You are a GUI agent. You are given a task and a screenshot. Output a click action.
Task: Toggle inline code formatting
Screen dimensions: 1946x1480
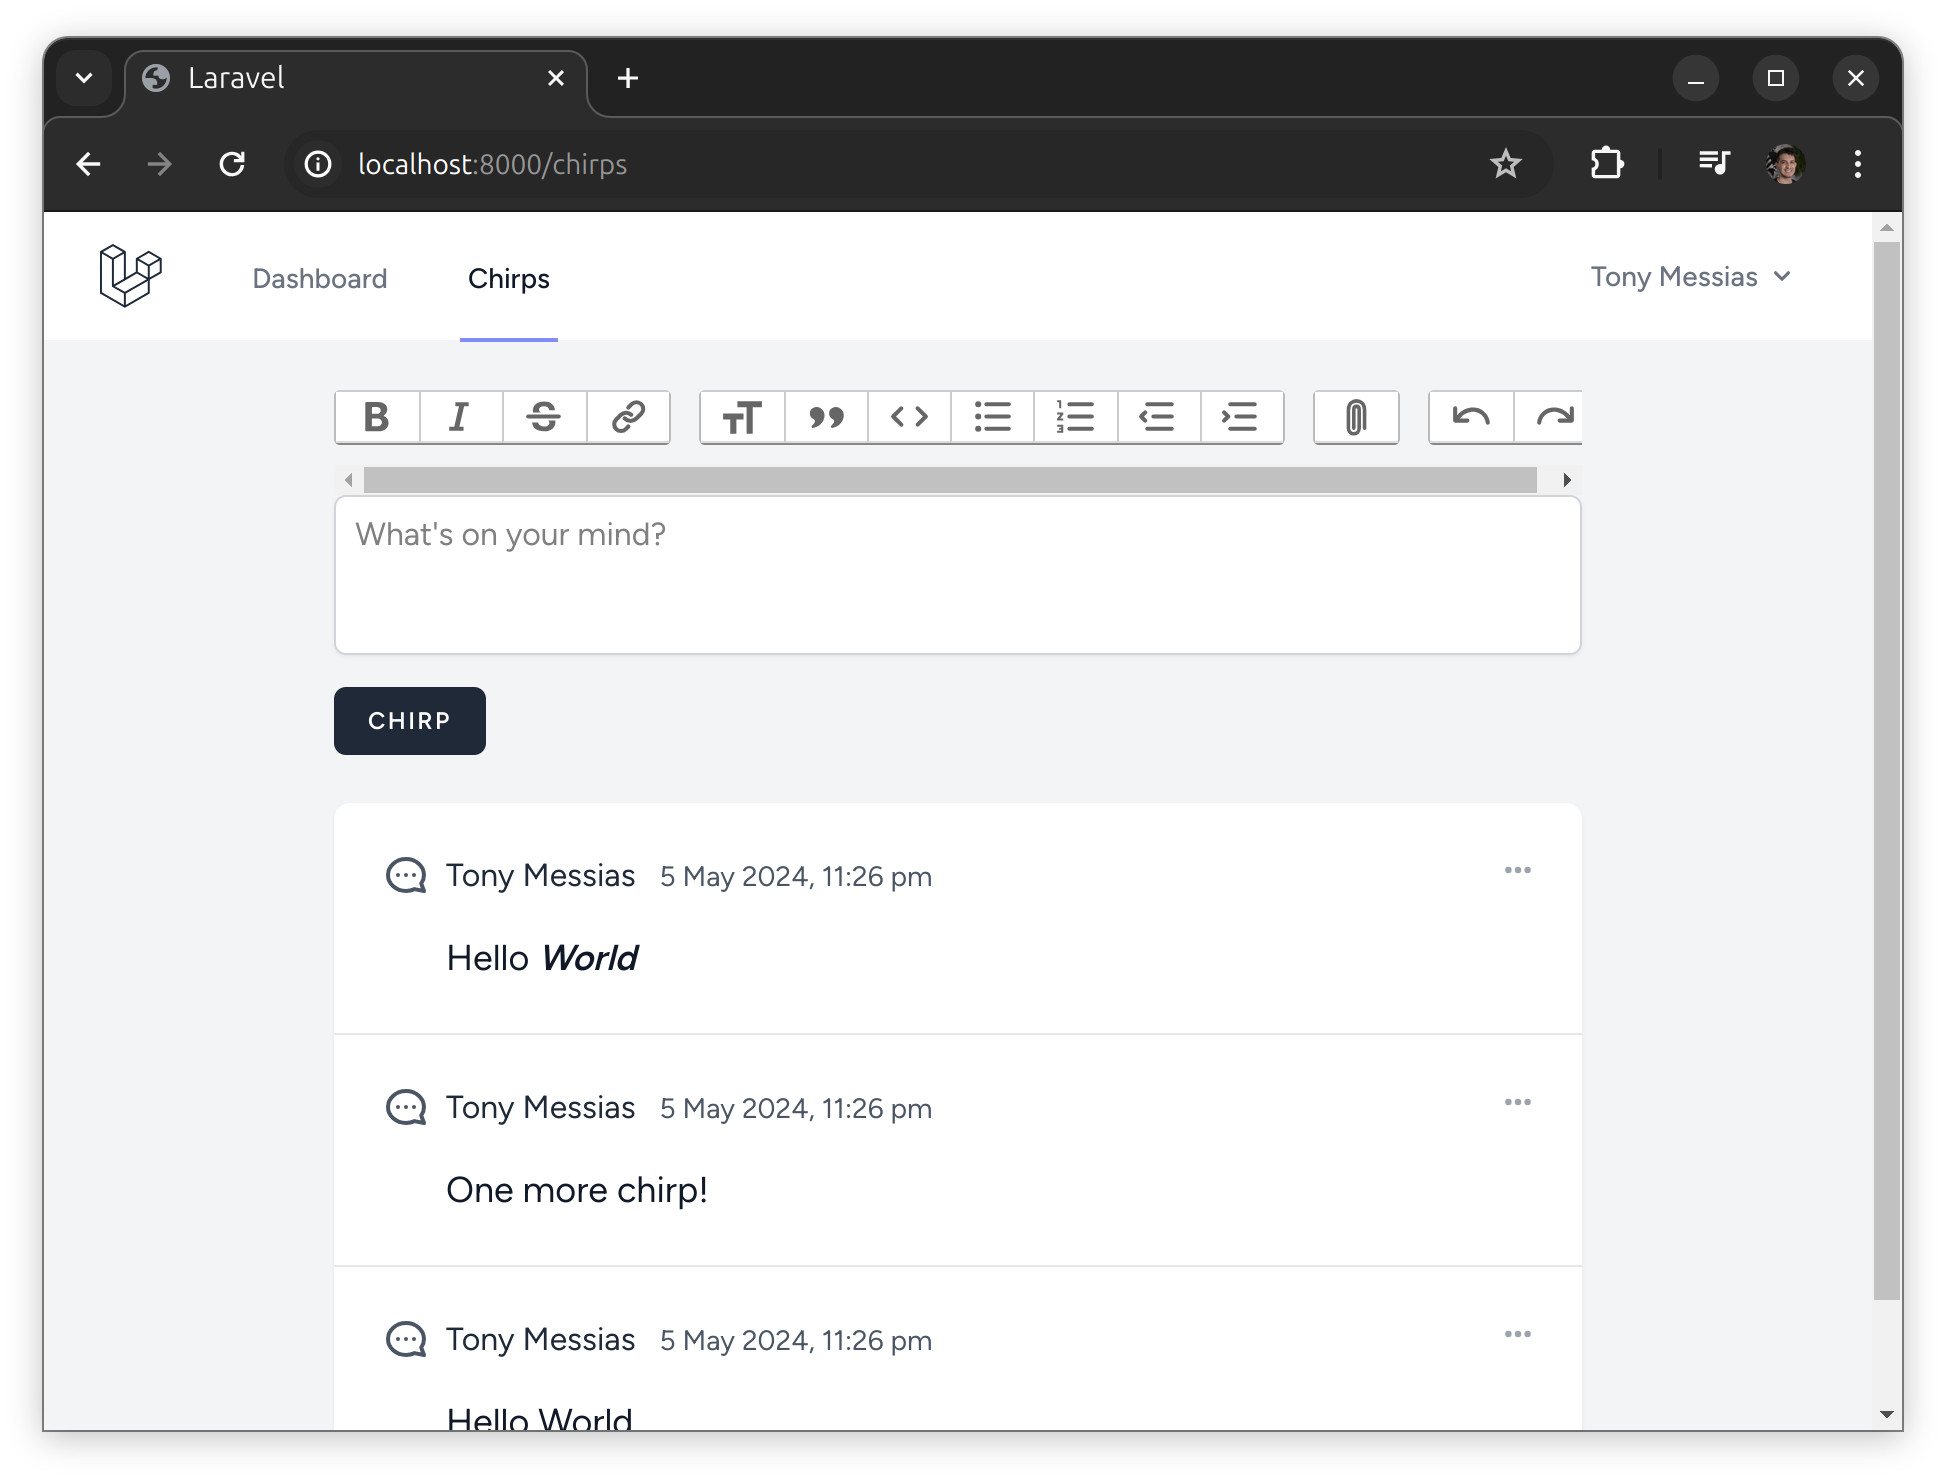click(909, 417)
